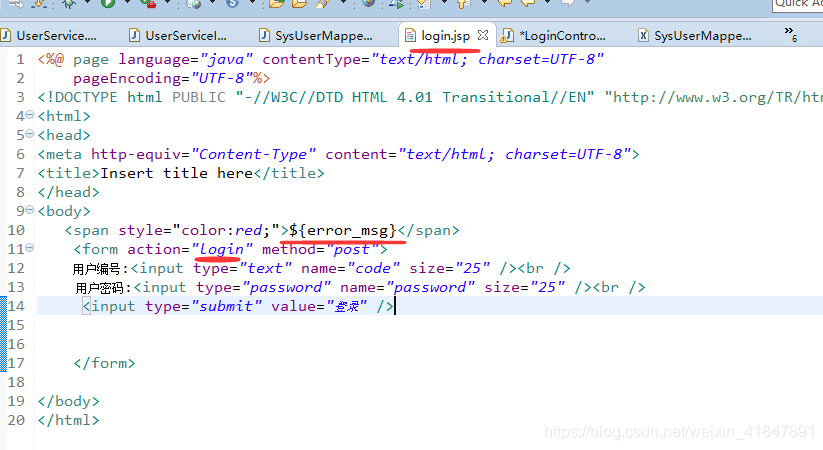This screenshot has height=450, width=823.
Task: Activate the login.jsp editor tab
Action: click(x=445, y=36)
